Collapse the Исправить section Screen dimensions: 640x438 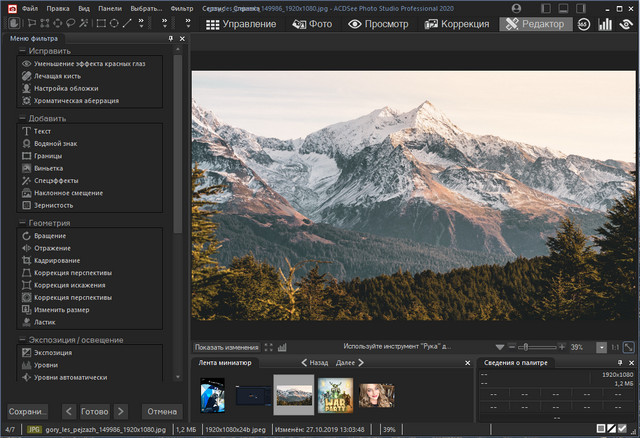[23, 50]
